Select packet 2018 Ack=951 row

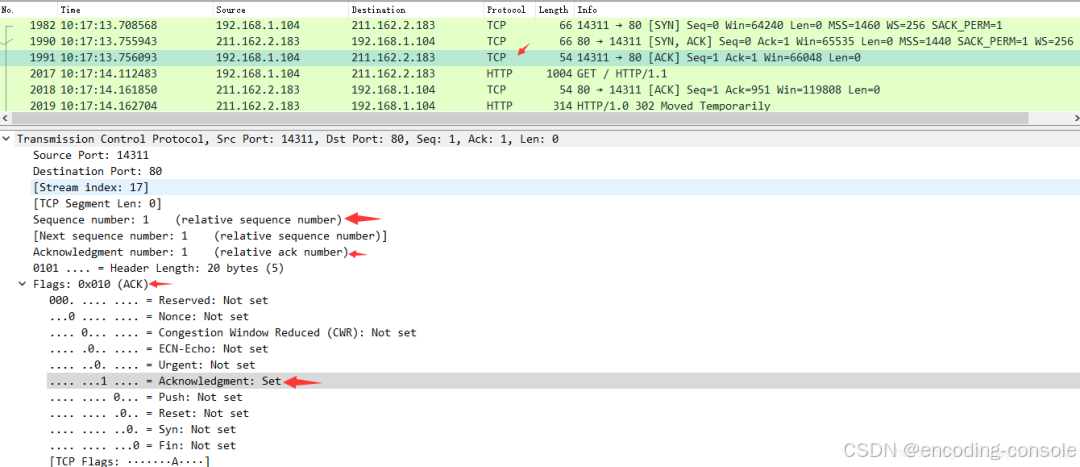pyautogui.click(x=540, y=90)
